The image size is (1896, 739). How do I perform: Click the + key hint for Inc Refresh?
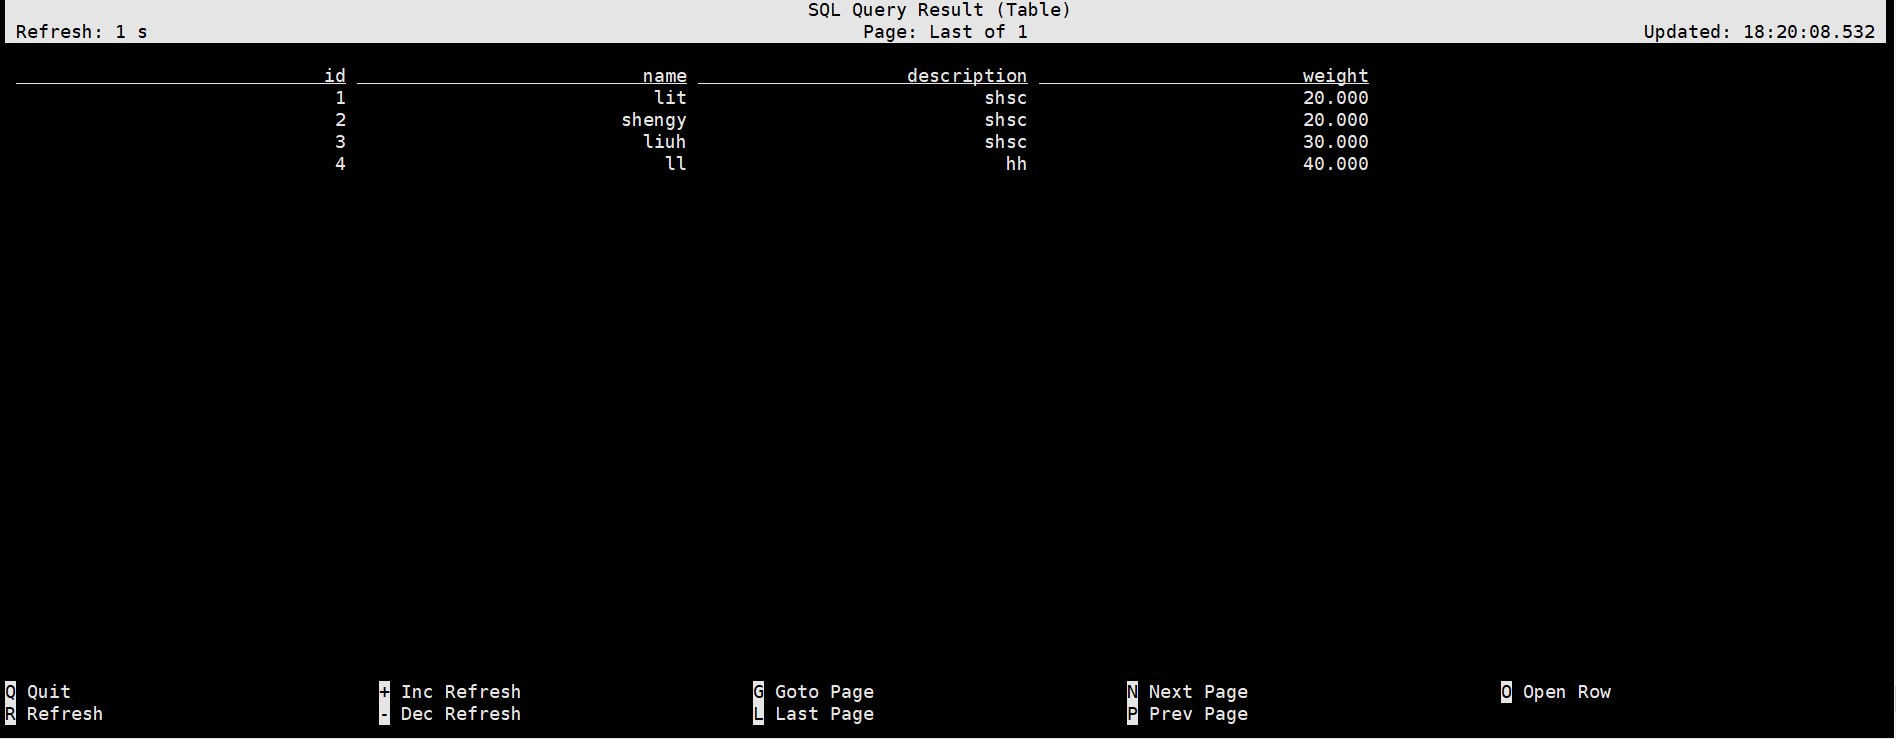coord(384,692)
